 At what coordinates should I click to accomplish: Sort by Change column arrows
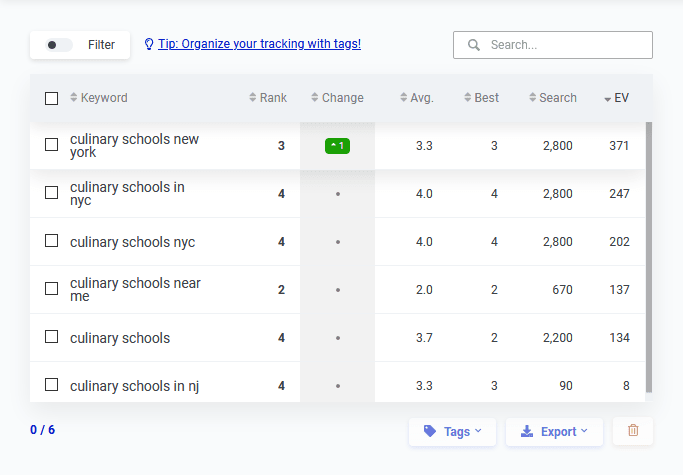click(x=315, y=98)
